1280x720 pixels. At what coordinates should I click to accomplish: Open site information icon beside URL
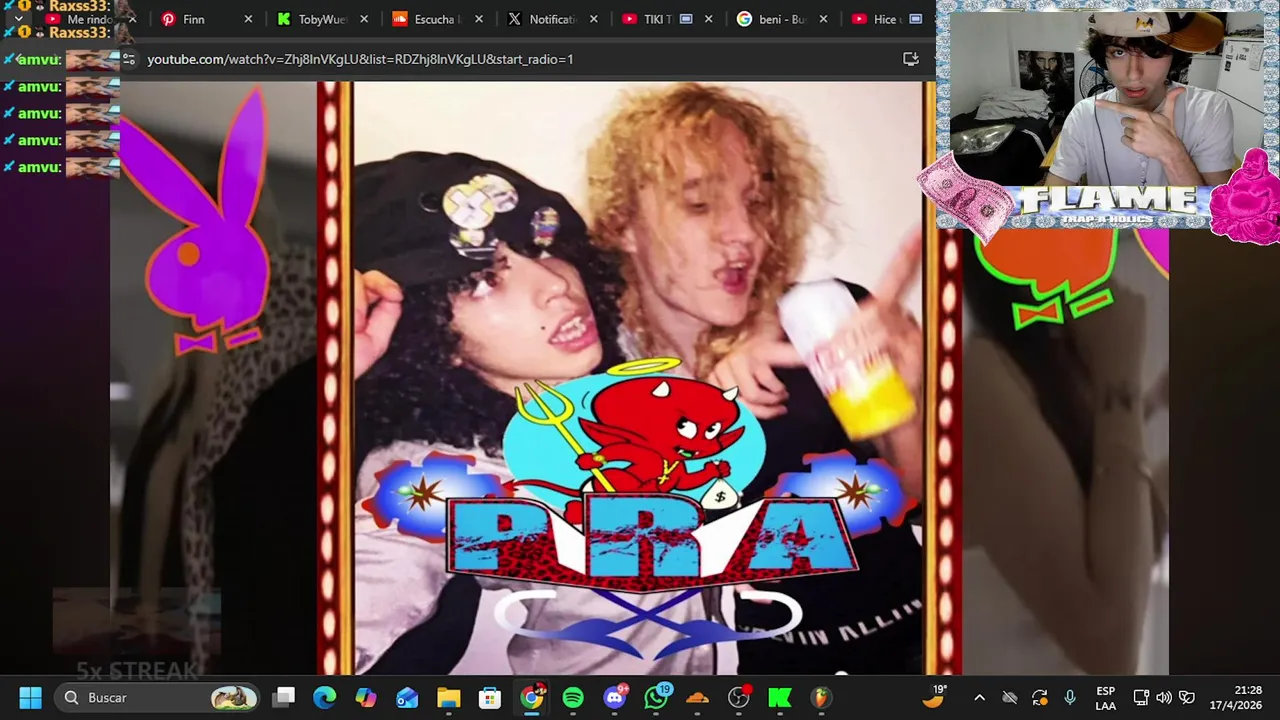[x=129, y=59]
